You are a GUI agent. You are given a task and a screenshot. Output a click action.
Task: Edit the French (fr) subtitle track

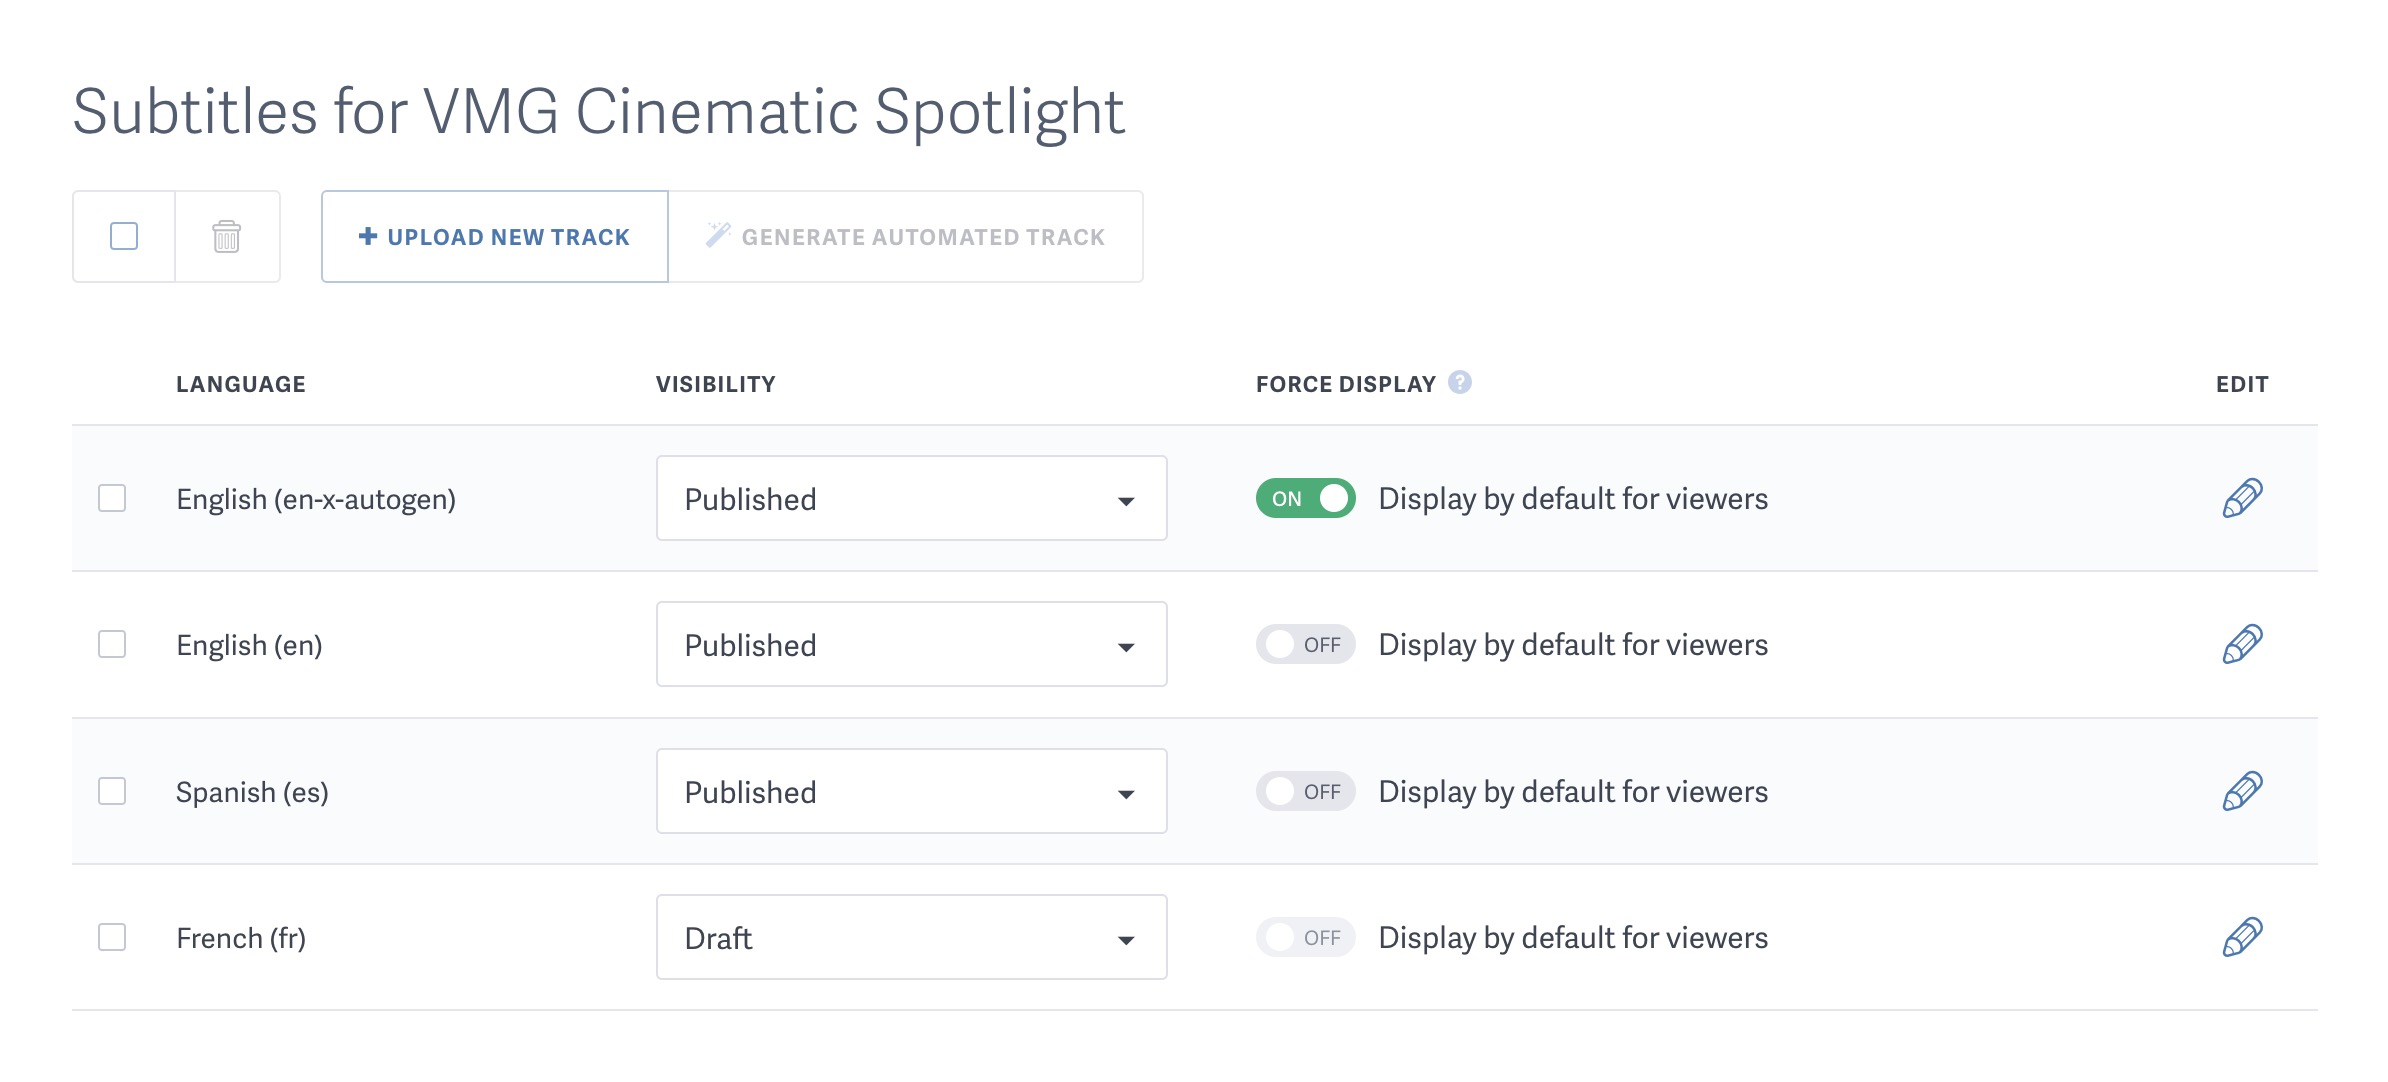pos(2242,937)
